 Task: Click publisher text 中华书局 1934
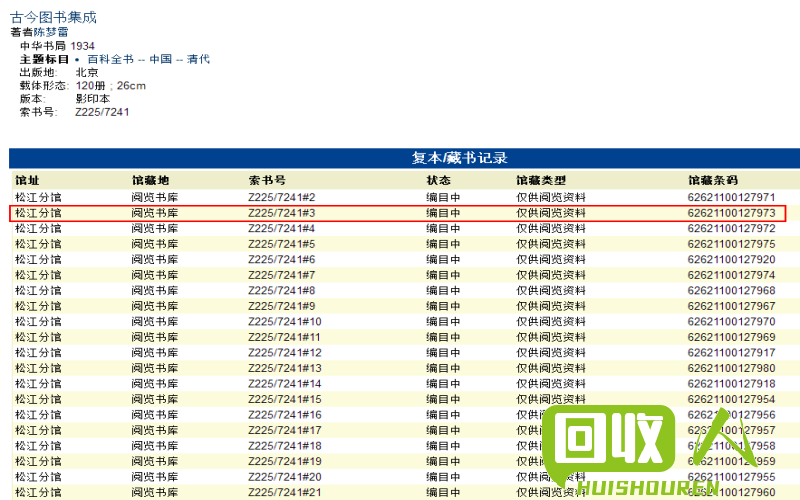coord(57,46)
